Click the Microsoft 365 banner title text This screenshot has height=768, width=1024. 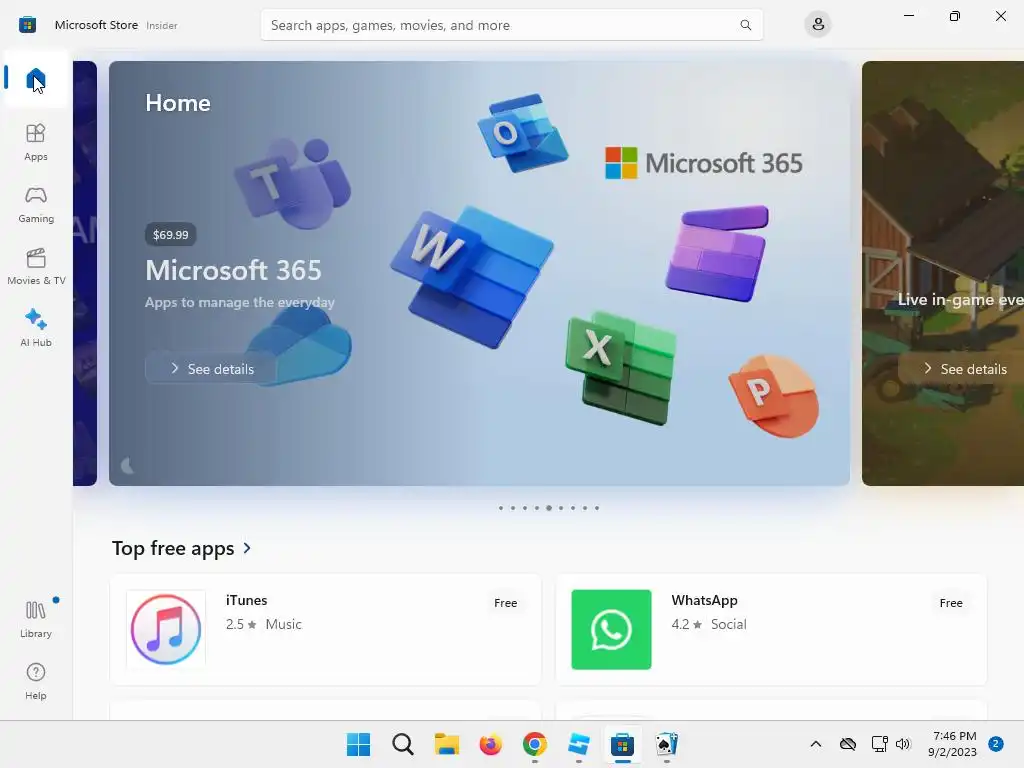[233, 270]
